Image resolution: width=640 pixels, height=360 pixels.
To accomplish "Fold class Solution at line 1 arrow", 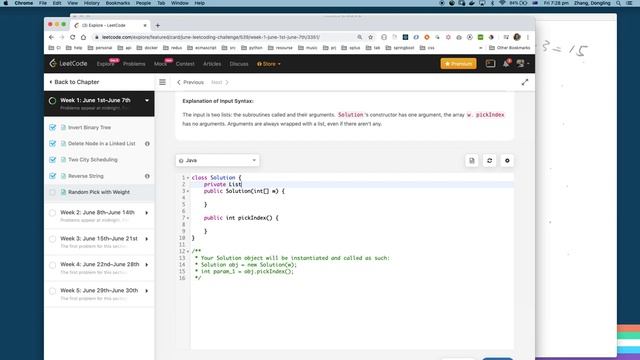I will (188, 178).
